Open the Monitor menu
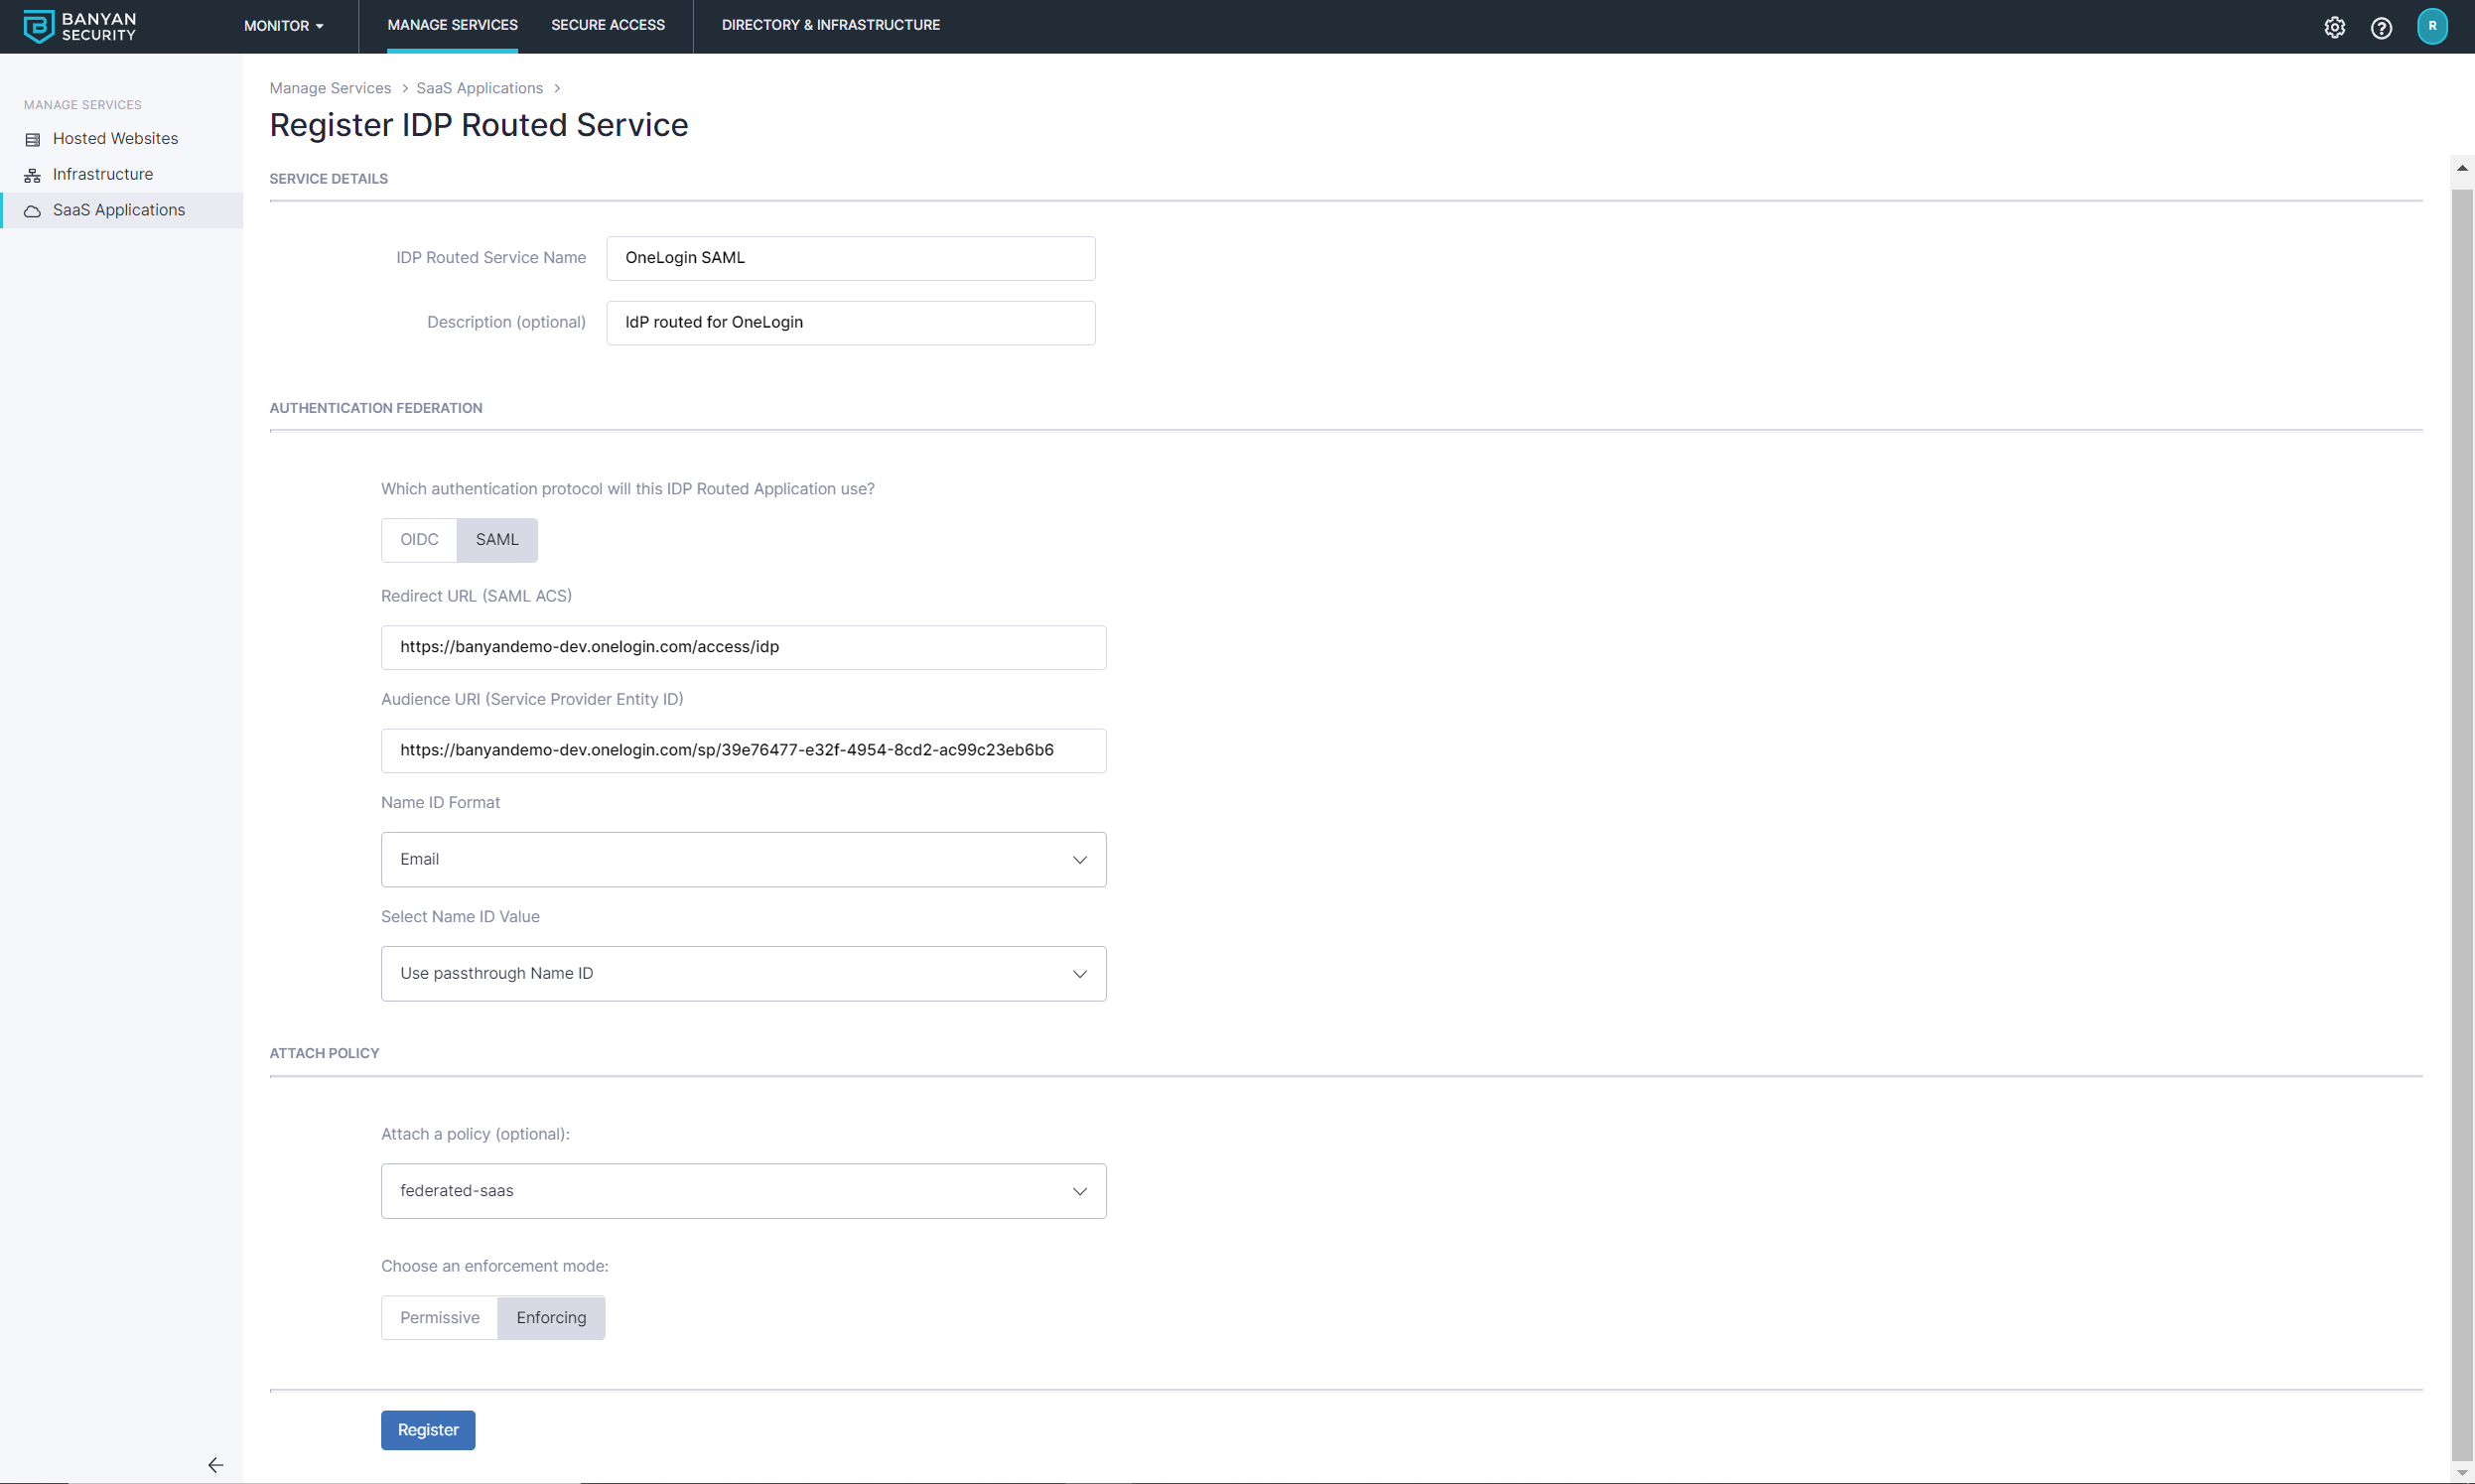The height and width of the screenshot is (1484, 2475). pyautogui.click(x=283, y=26)
